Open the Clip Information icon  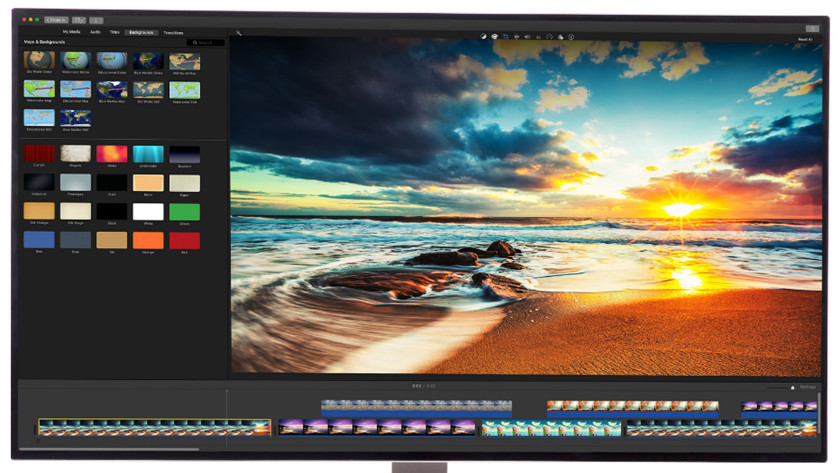pyautogui.click(x=571, y=36)
